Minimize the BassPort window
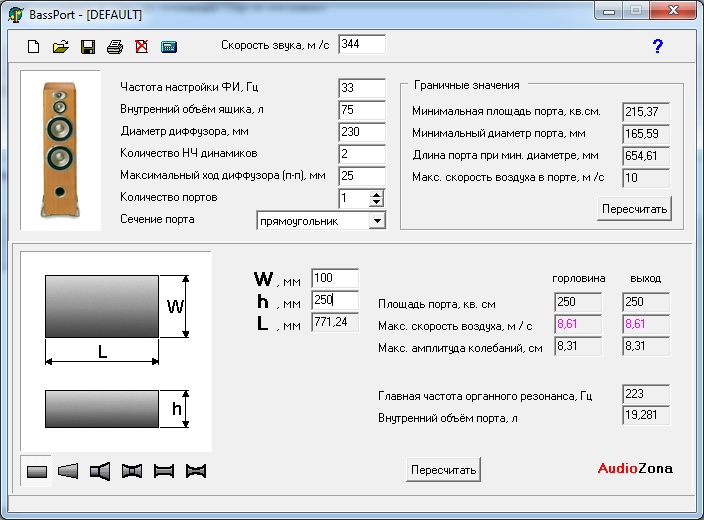The image size is (704, 520). tap(609, 11)
